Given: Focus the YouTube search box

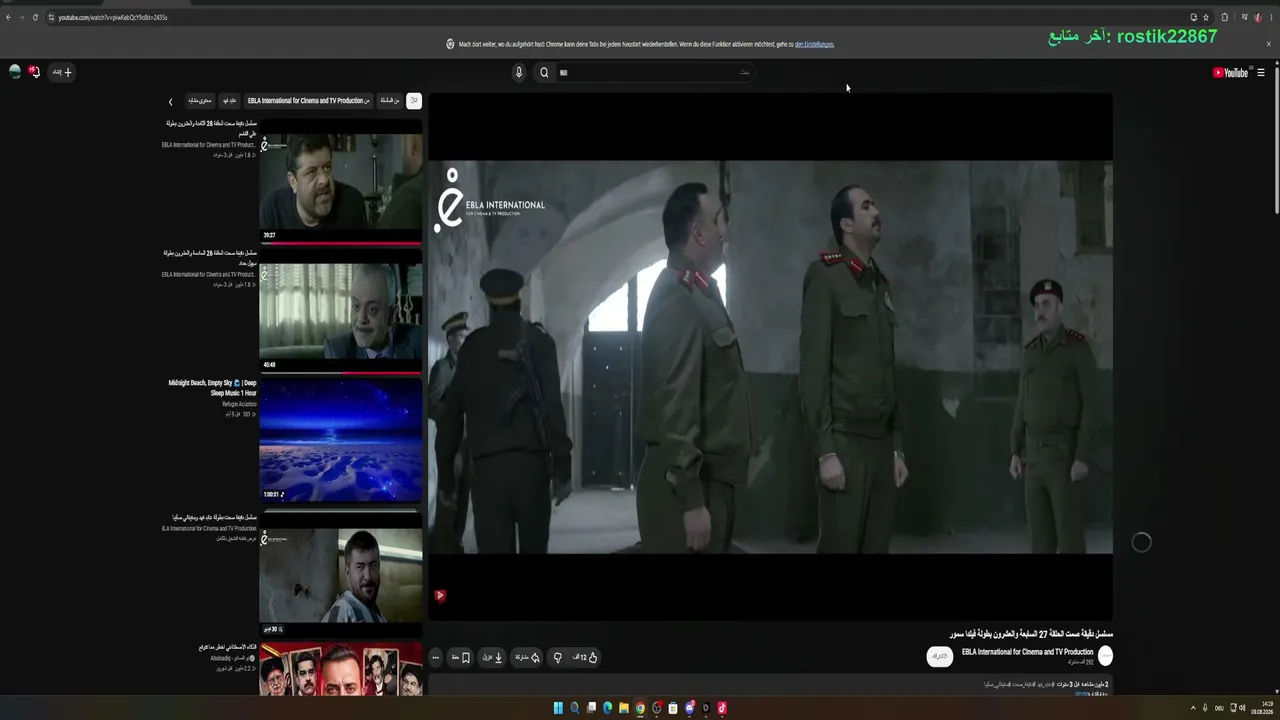Looking at the screenshot, I should 656,72.
